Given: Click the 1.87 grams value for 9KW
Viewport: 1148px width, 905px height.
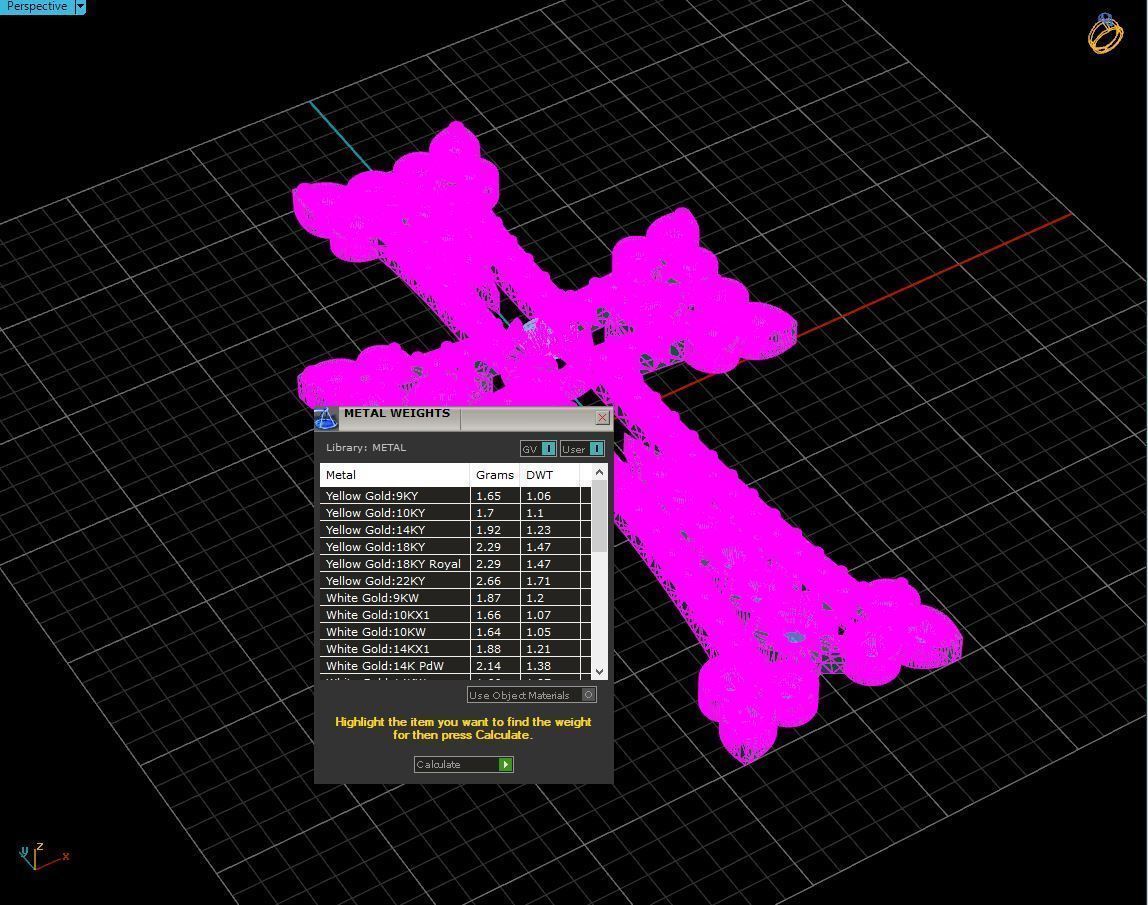Looking at the screenshot, I should point(488,597).
